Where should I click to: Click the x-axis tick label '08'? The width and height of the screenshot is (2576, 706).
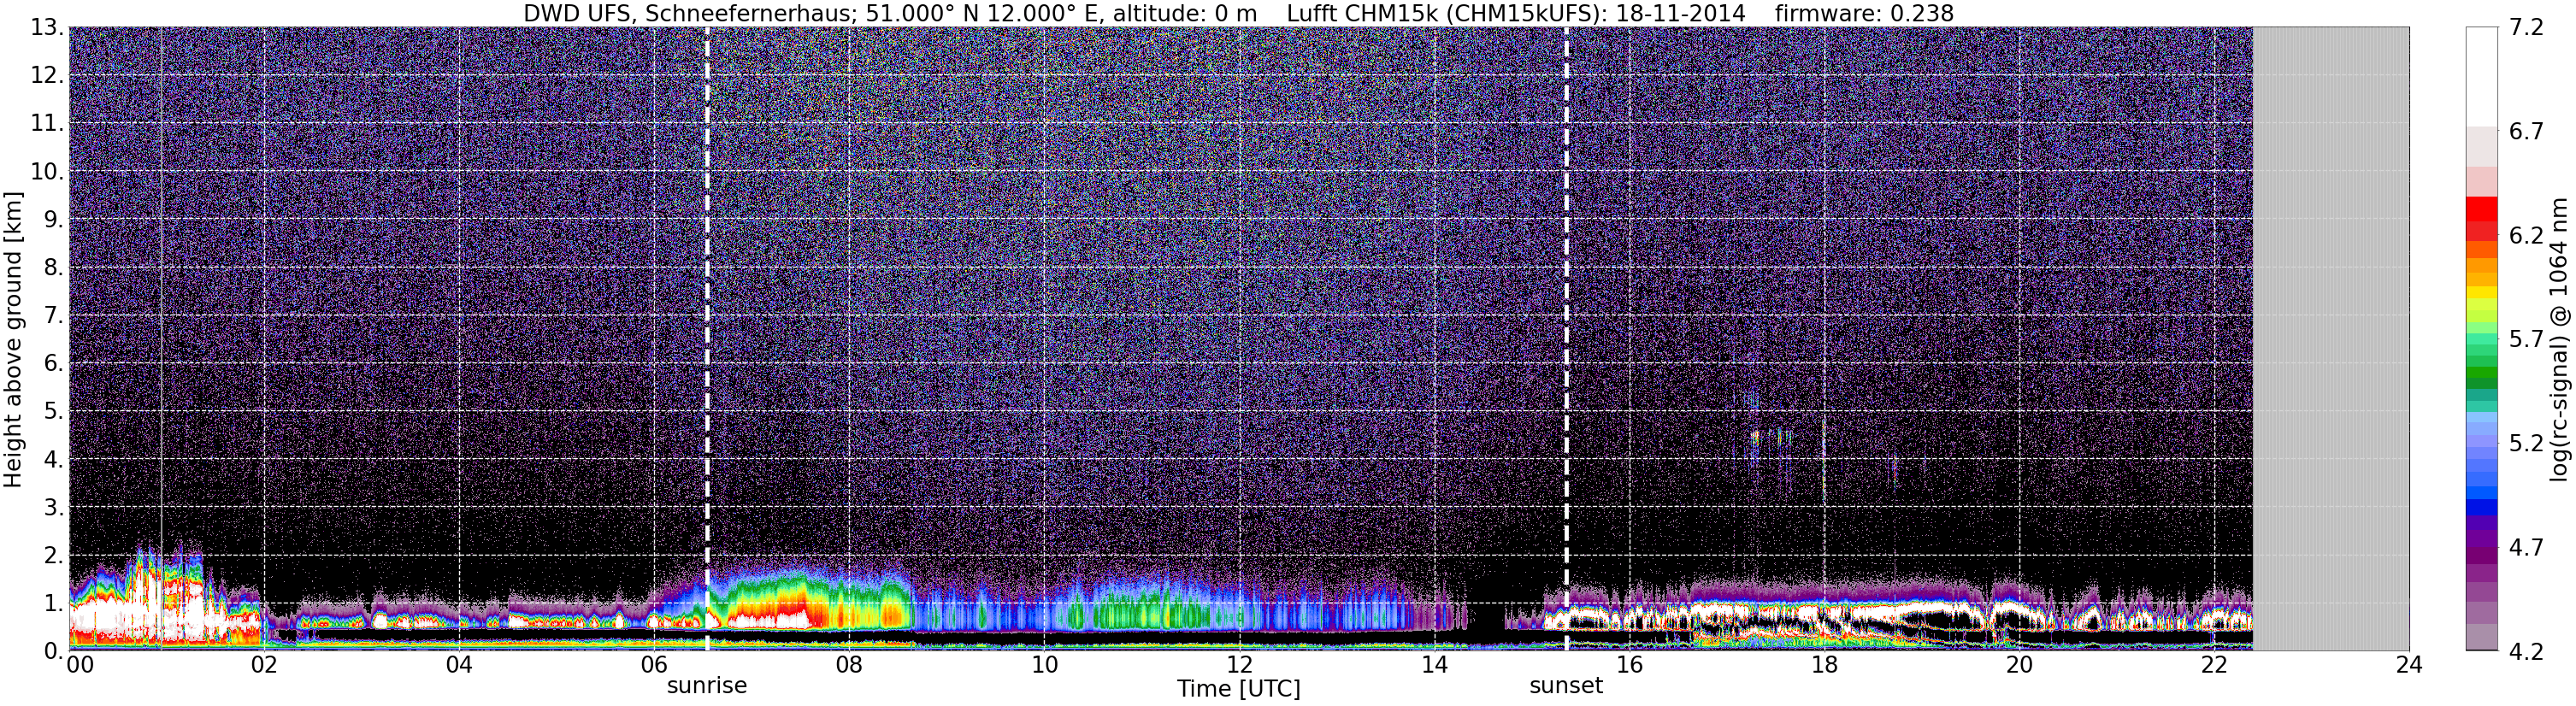pos(848,665)
